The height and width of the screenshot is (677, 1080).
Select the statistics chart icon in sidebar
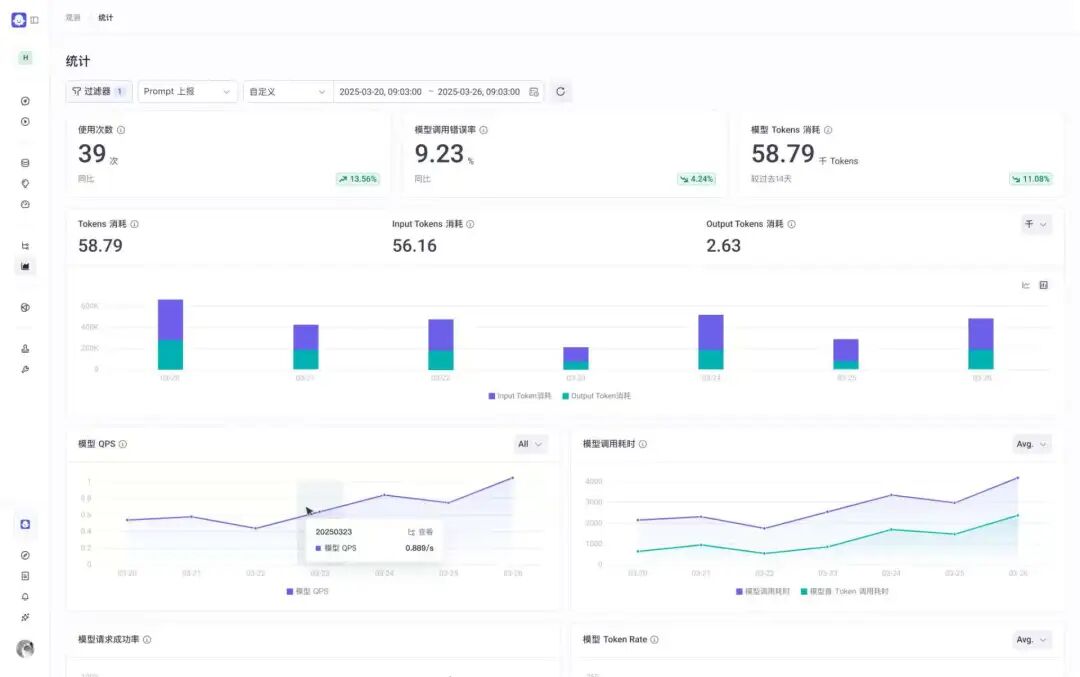(x=25, y=266)
